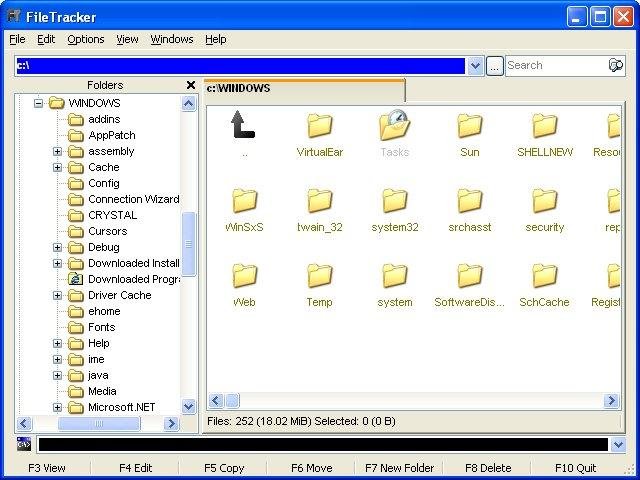Select the Config folder in tree

click(x=94, y=183)
